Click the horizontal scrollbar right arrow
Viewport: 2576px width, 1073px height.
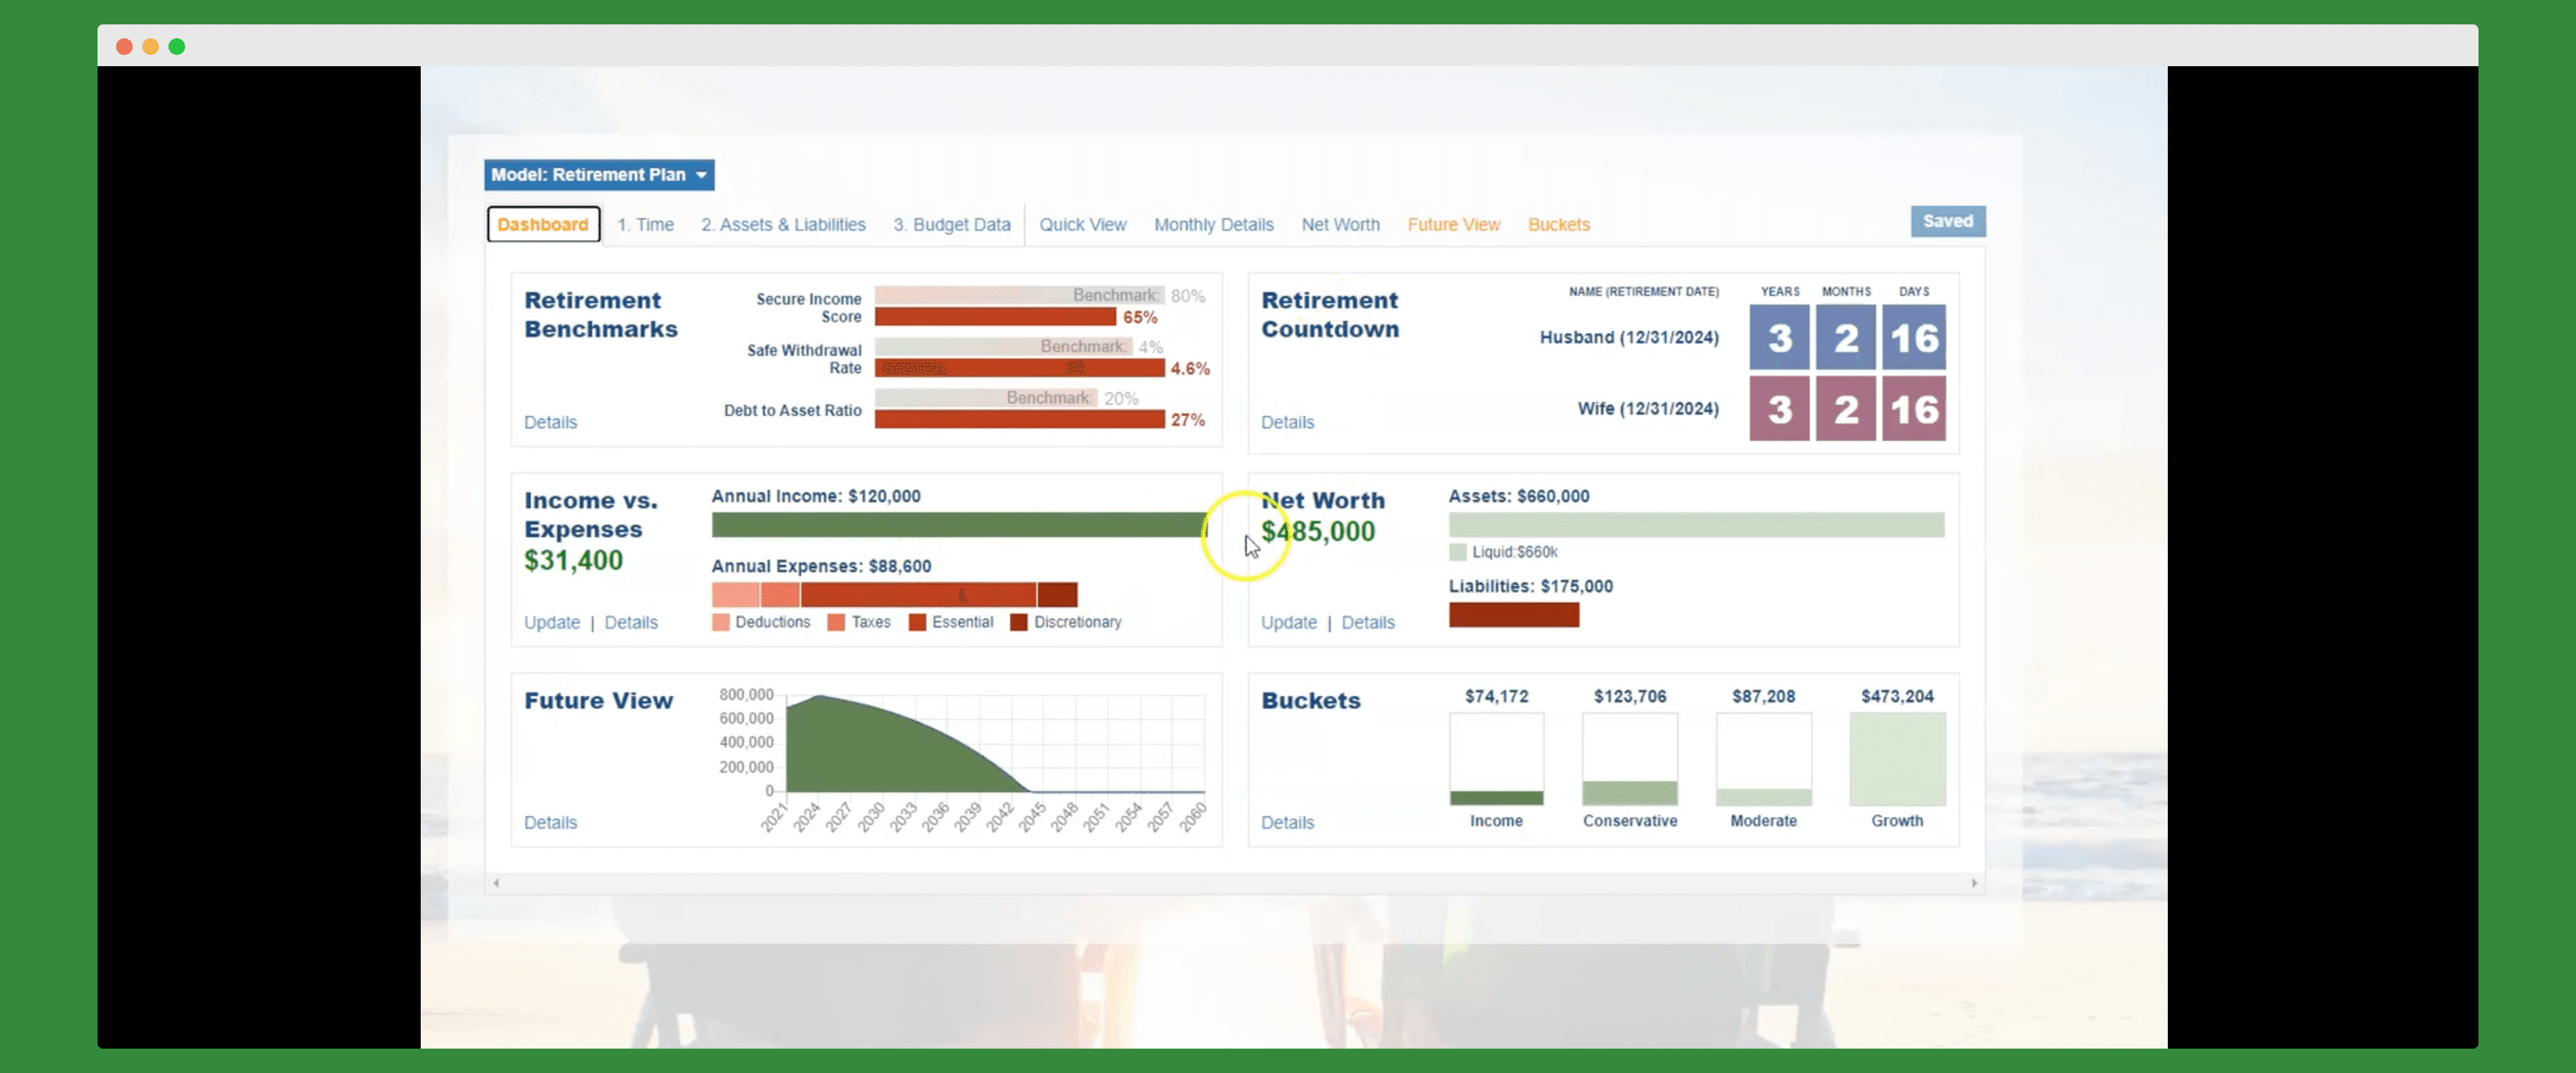pyautogui.click(x=1974, y=883)
